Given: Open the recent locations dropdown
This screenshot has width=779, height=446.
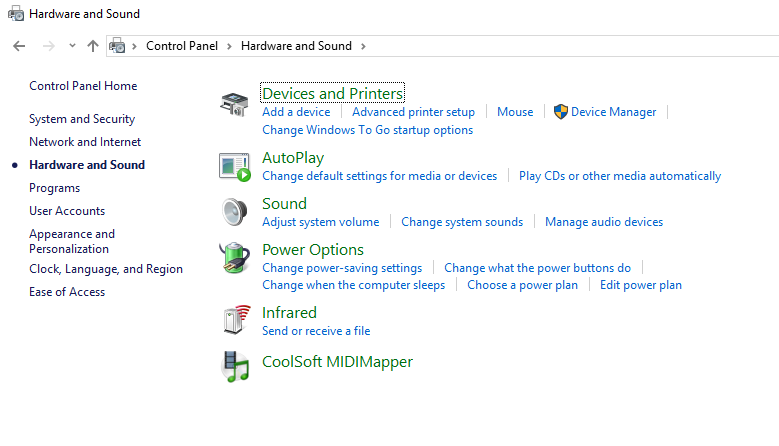Looking at the screenshot, I should (72, 46).
